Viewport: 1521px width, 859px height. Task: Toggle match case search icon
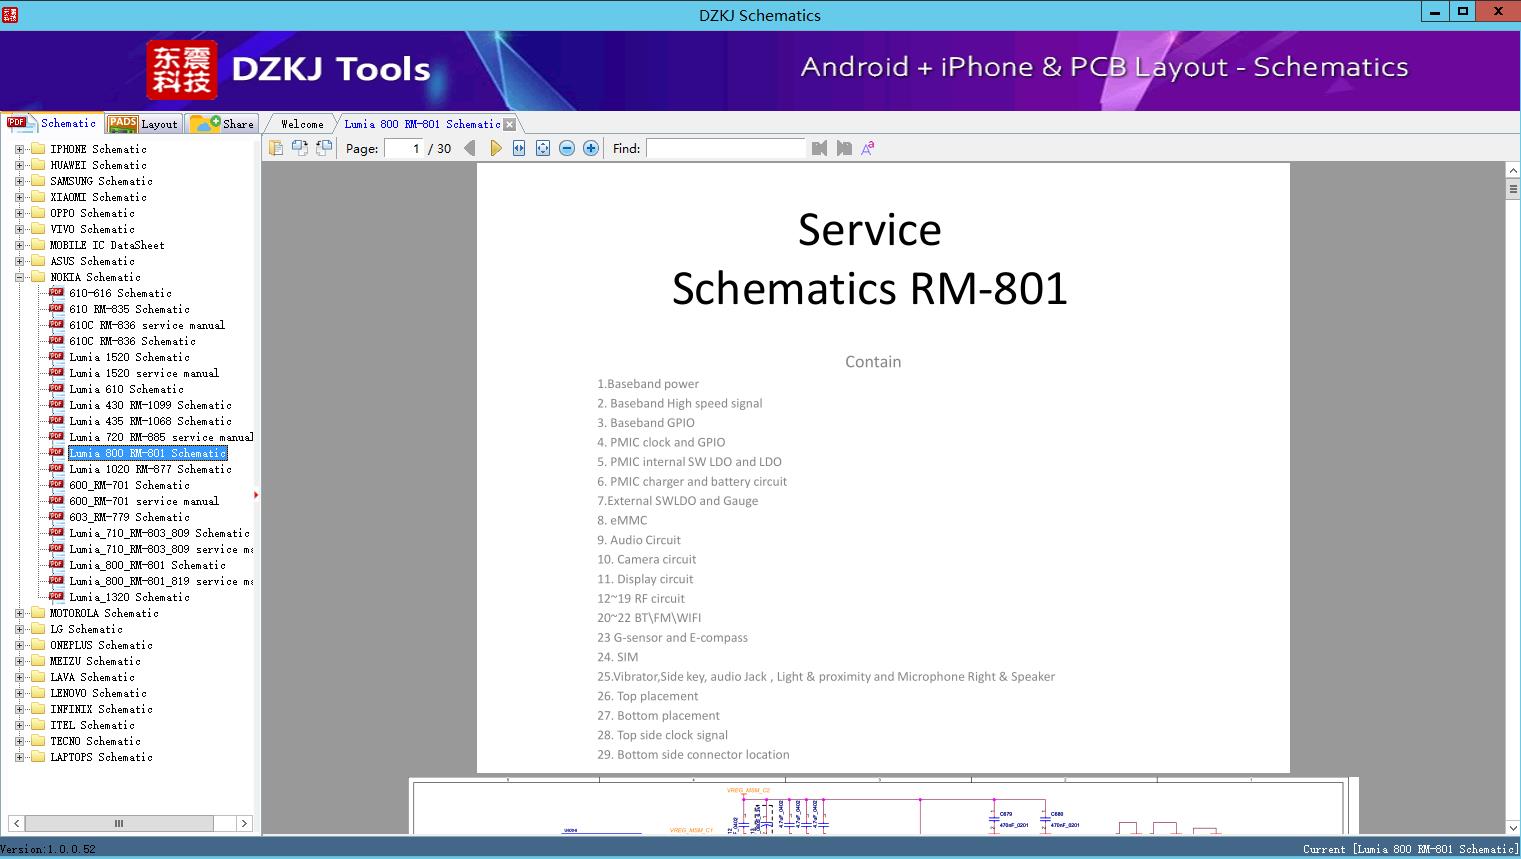(868, 148)
